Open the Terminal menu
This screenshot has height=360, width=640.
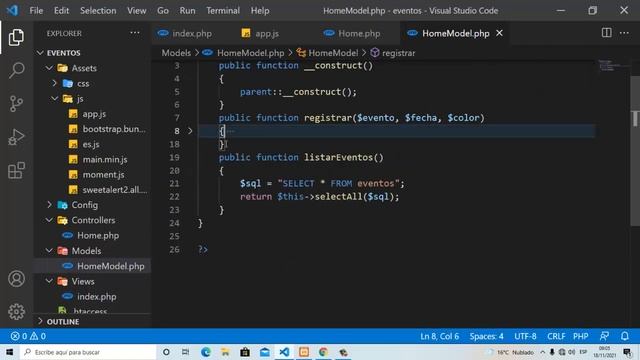(223, 11)
